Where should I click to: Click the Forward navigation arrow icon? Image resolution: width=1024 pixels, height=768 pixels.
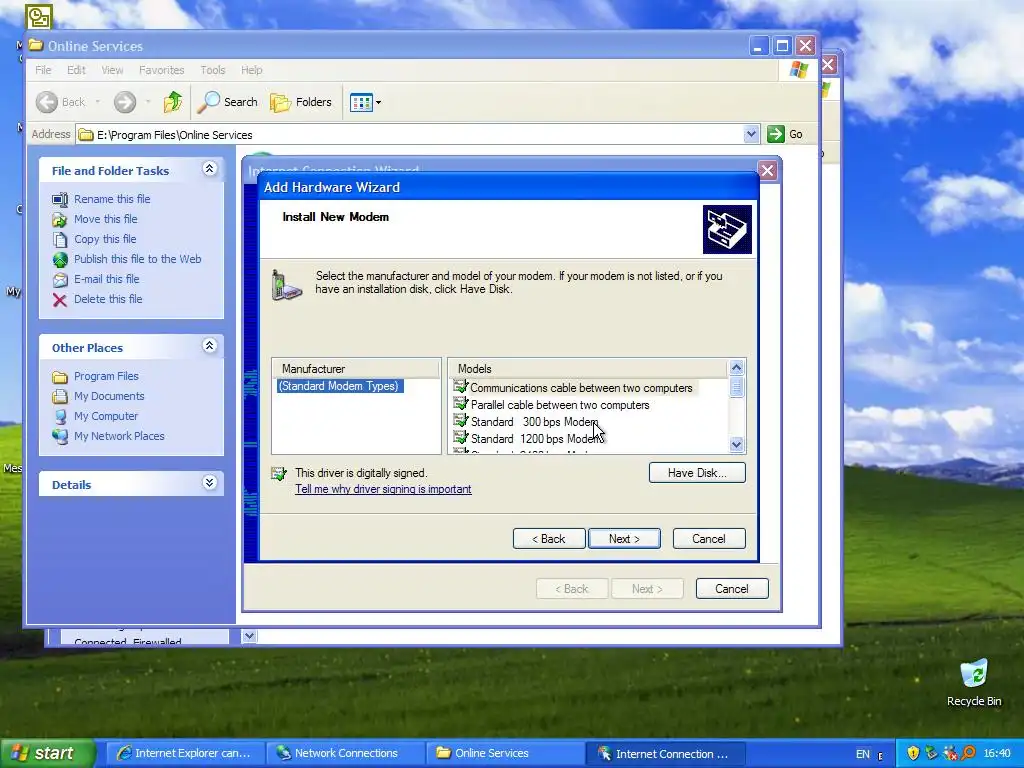(x=125, y=102)
